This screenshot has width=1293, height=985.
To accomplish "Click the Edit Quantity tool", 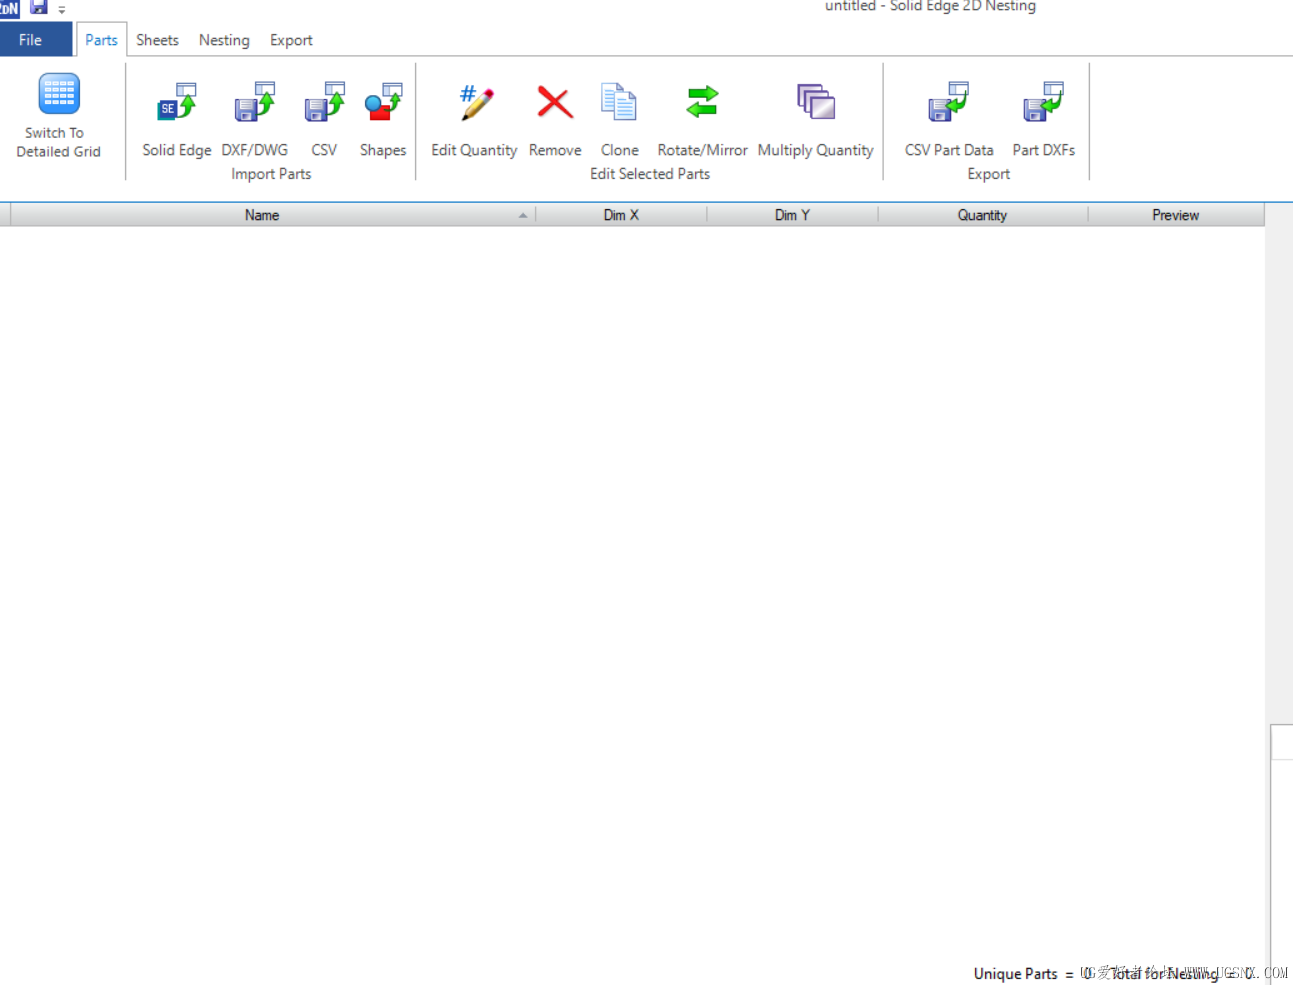I will [x=474, y=120].
